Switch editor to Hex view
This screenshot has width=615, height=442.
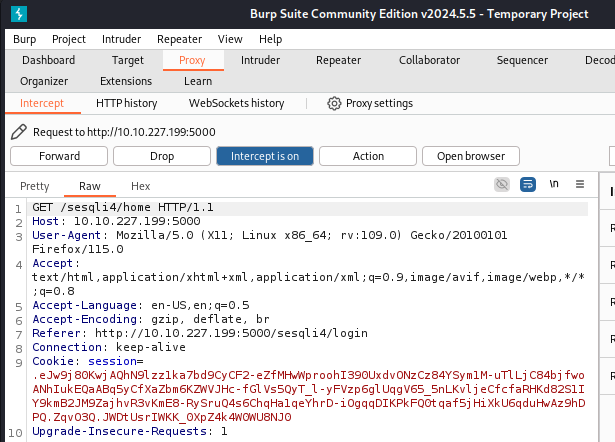140,186
